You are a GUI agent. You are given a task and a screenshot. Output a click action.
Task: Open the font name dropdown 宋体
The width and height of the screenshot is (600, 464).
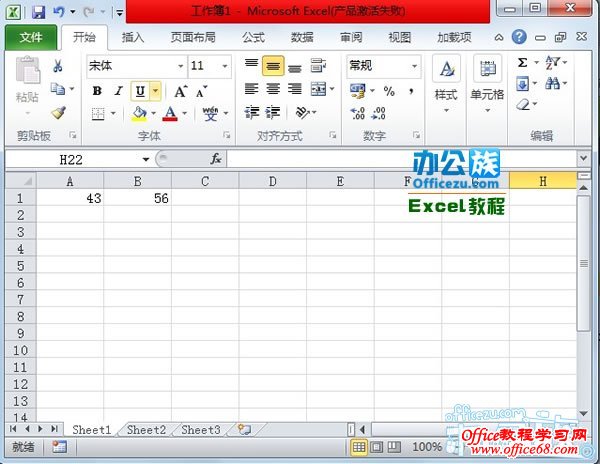pyautogui.click(x=181, y=66)
